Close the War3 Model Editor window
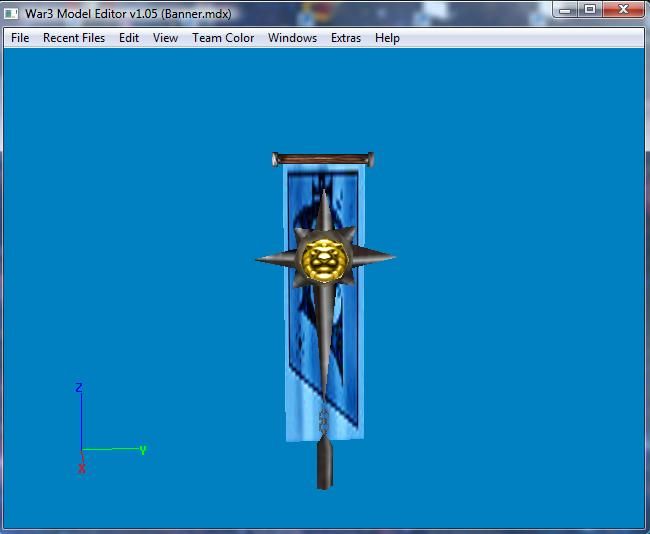Viewport: 650px width, 534px height. 623,10
